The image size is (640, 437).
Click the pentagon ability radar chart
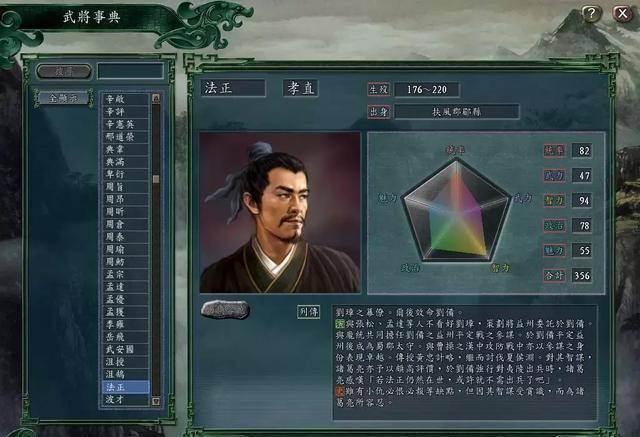pos(456,210)
